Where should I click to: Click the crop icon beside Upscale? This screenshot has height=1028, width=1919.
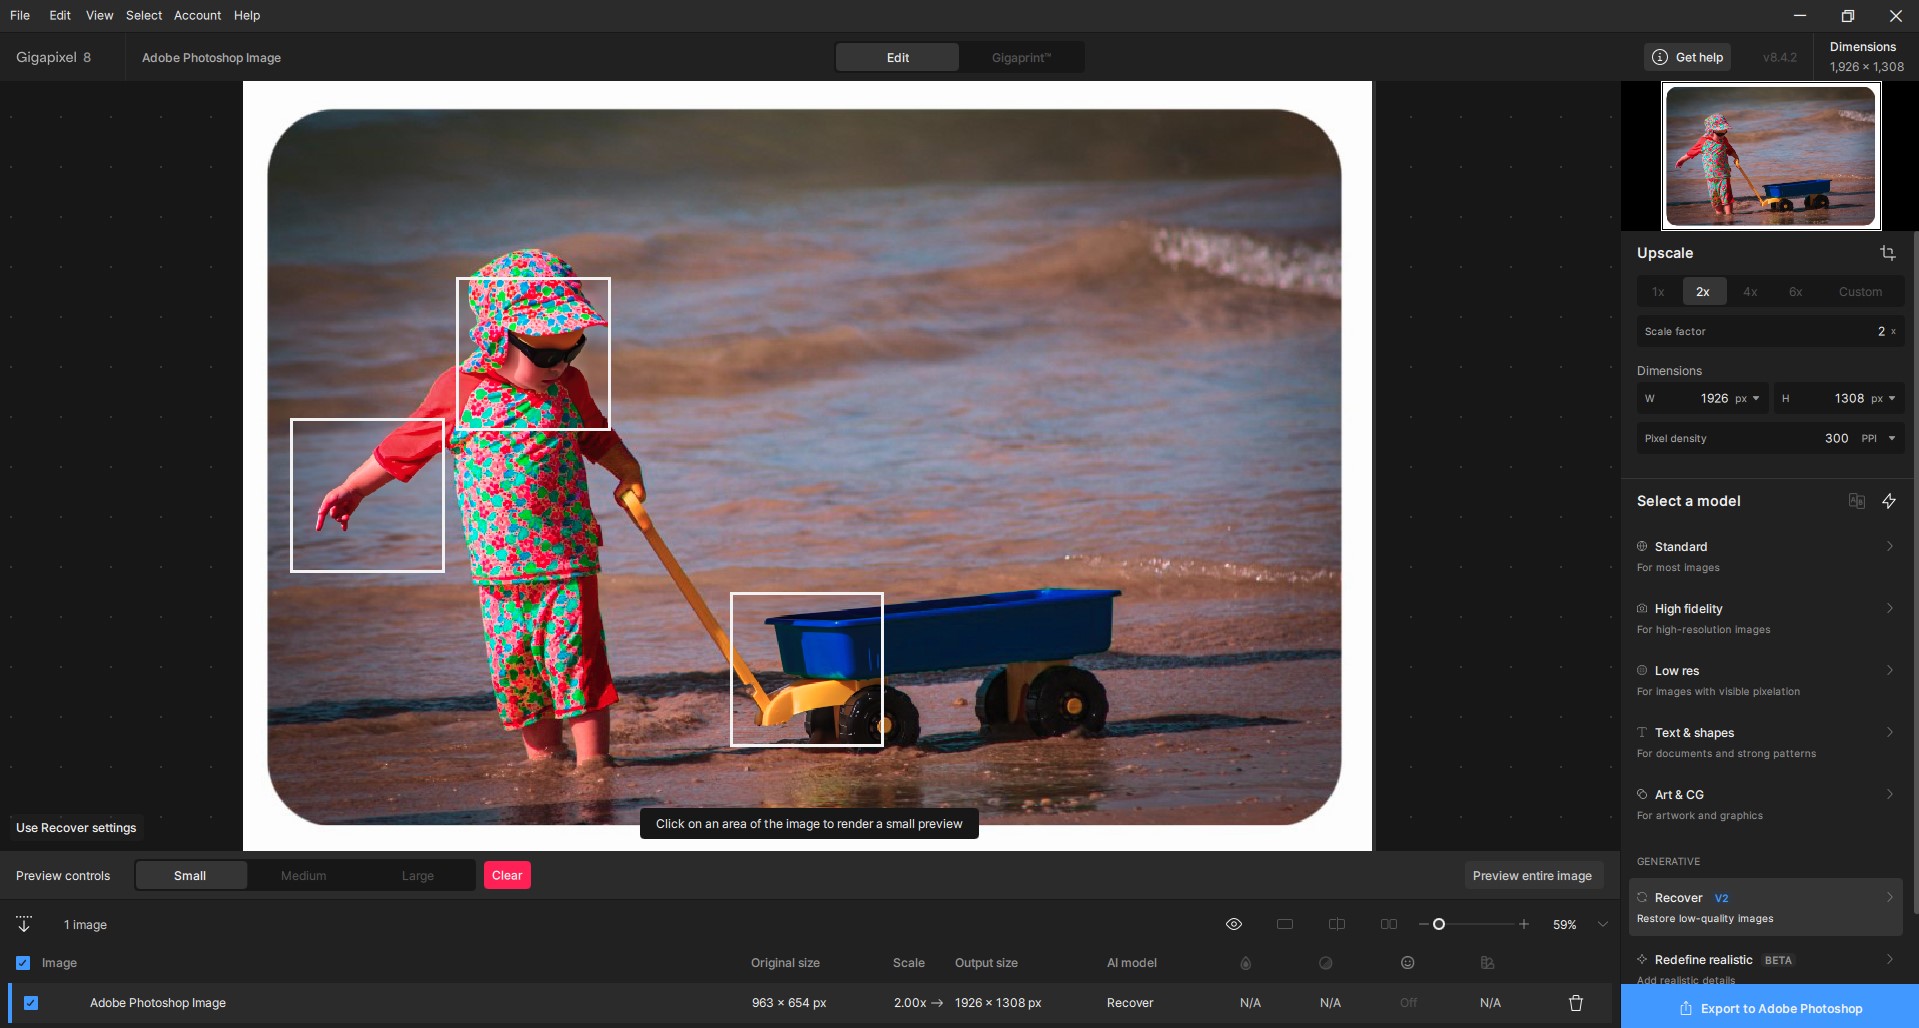point(1887,253)
